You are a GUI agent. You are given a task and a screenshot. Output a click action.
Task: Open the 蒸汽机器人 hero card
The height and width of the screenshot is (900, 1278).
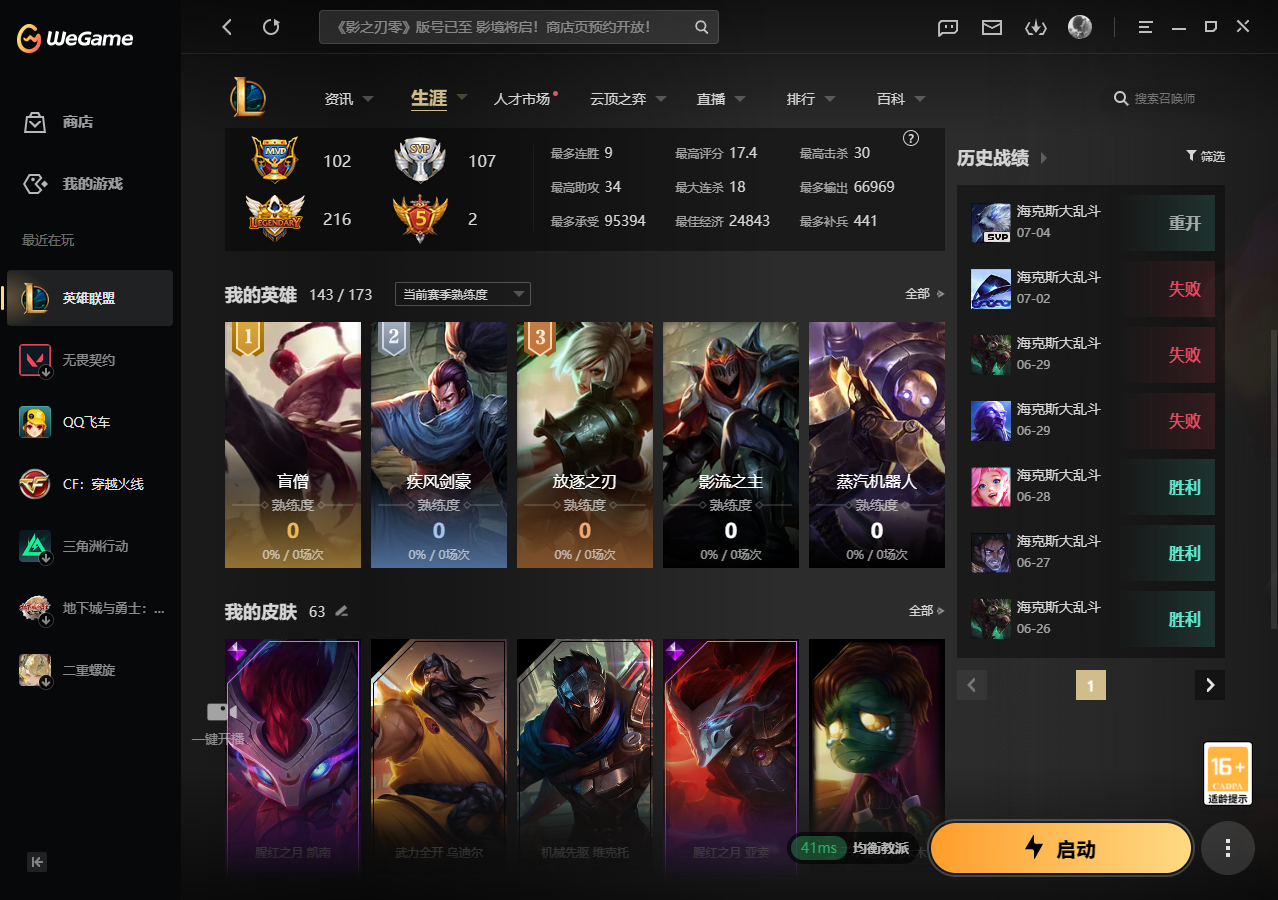(877, 445)
